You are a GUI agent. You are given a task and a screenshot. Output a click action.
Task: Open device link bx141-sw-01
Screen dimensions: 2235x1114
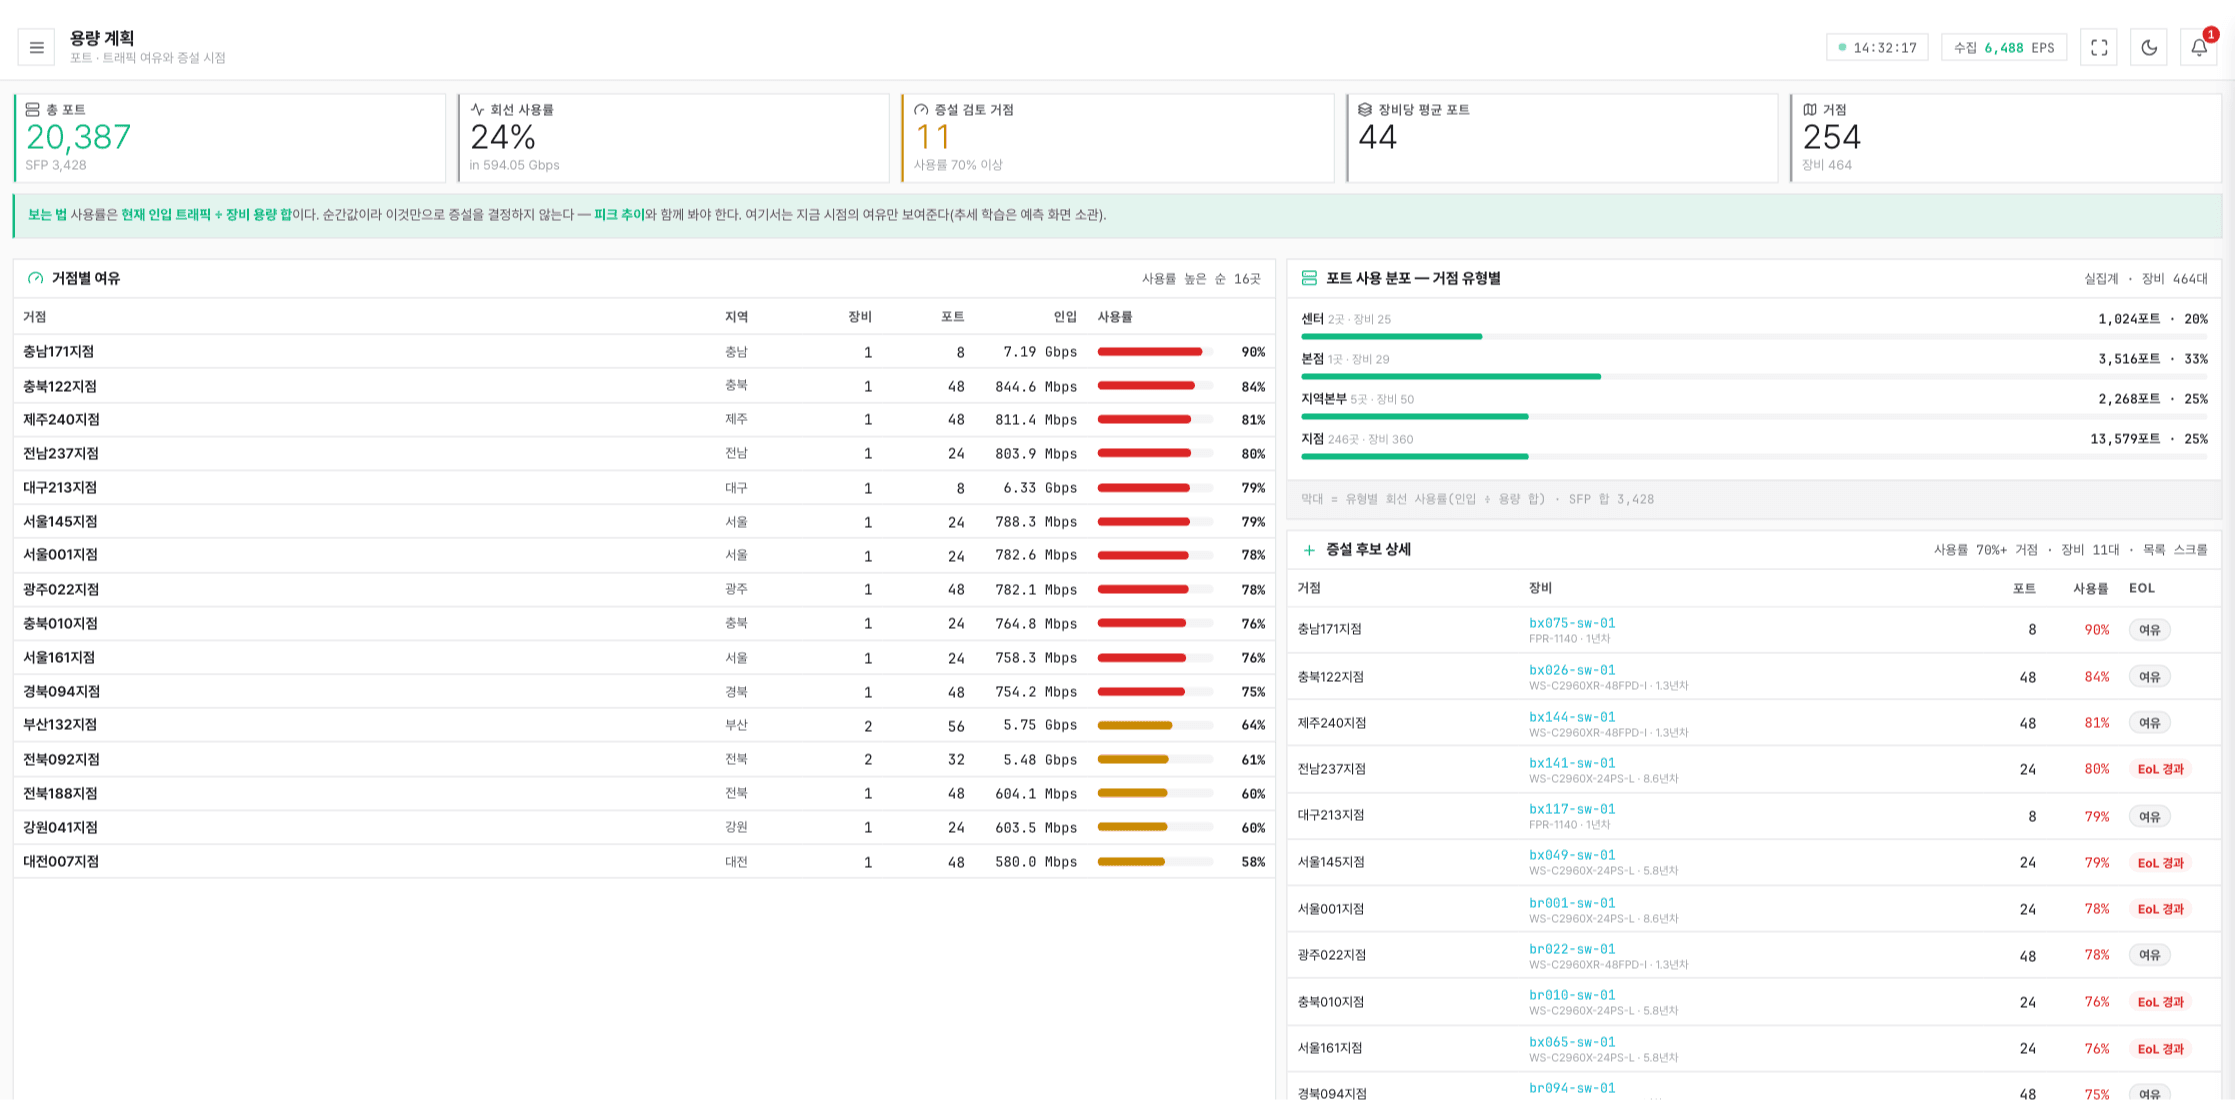pyautogui.click(x=1572, y=763)
